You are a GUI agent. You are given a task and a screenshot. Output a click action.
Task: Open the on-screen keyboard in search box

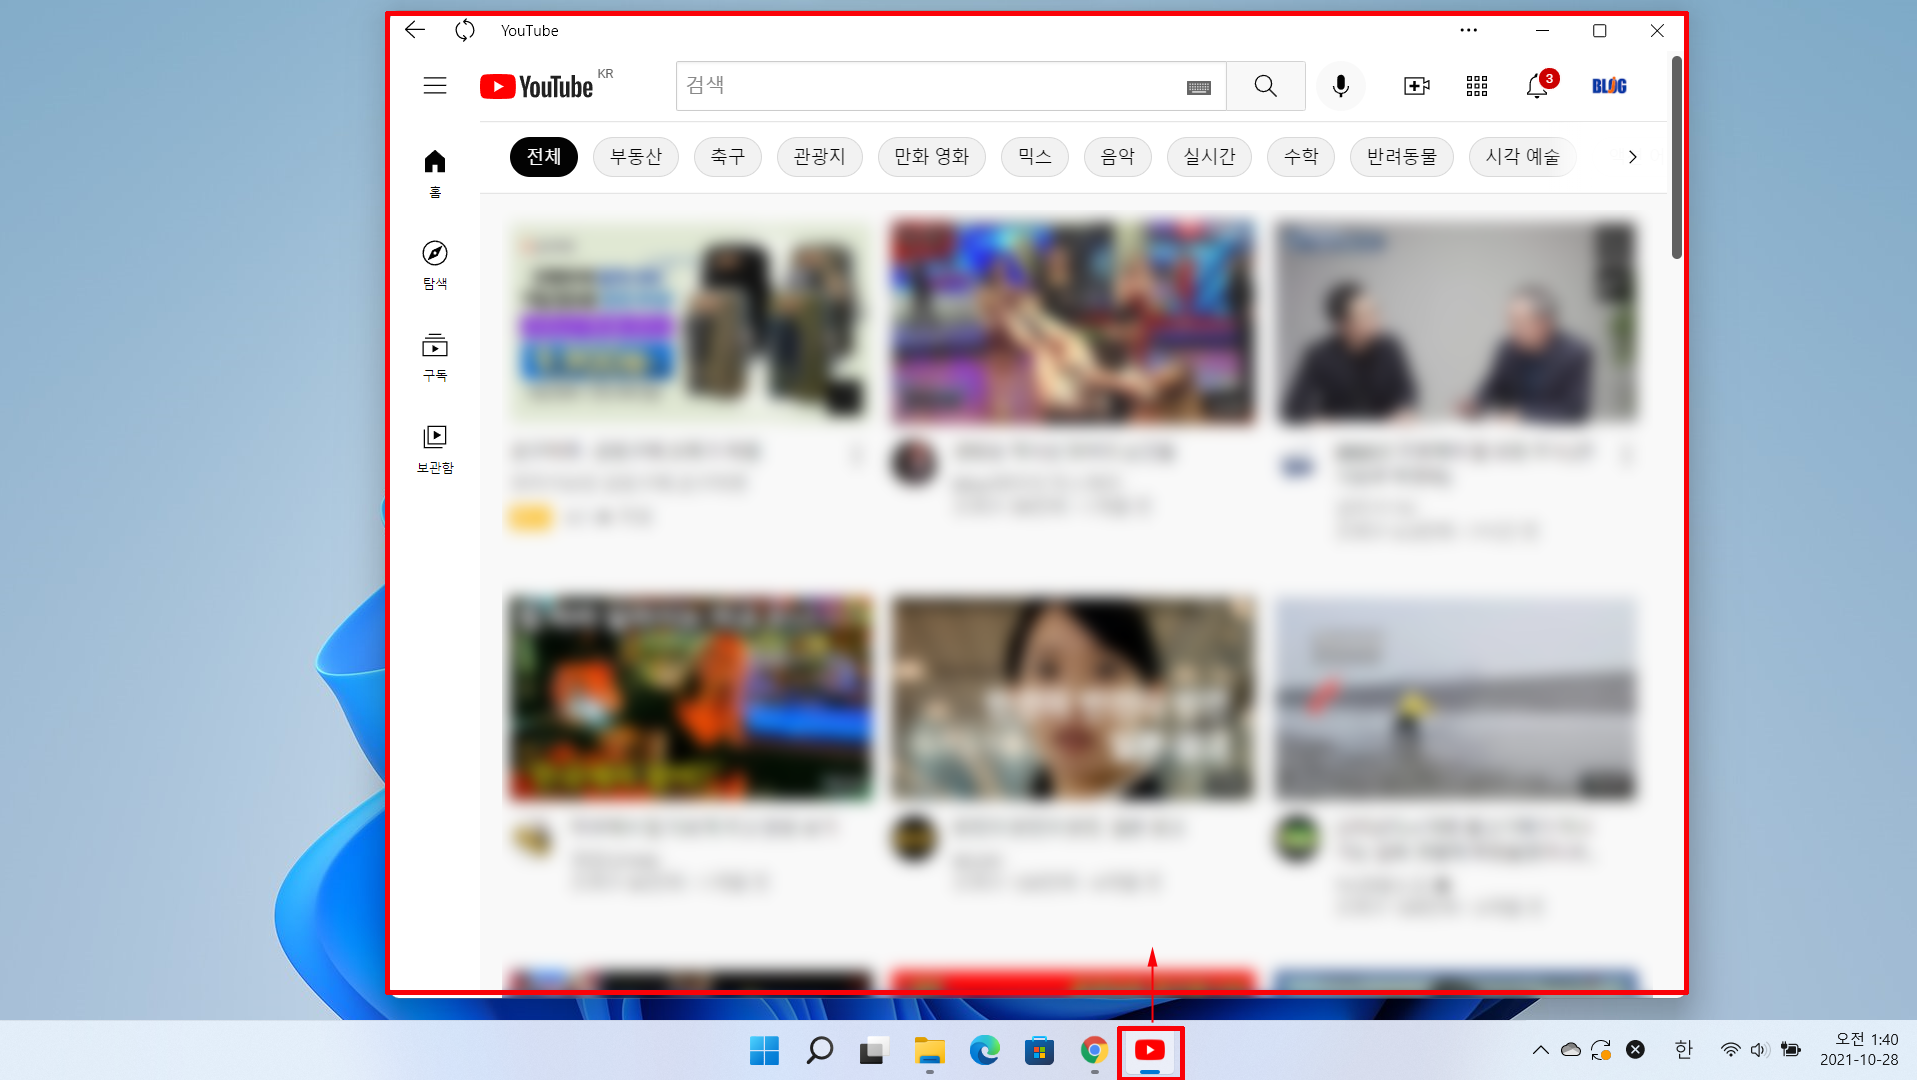click(1199, 87)
